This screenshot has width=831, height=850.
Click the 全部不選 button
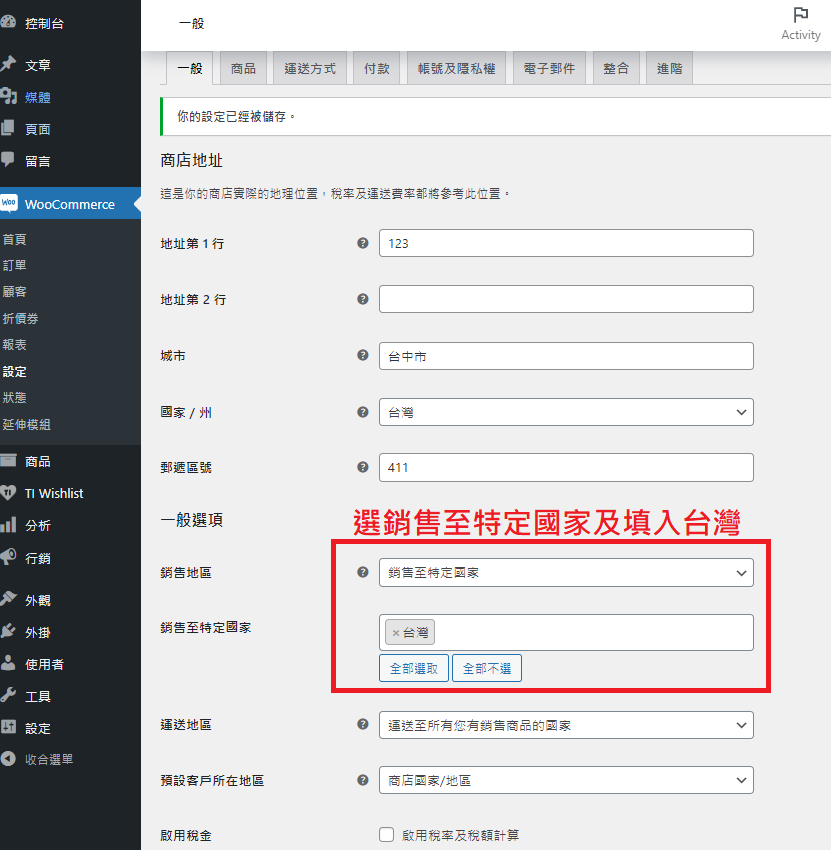[487, 668]
